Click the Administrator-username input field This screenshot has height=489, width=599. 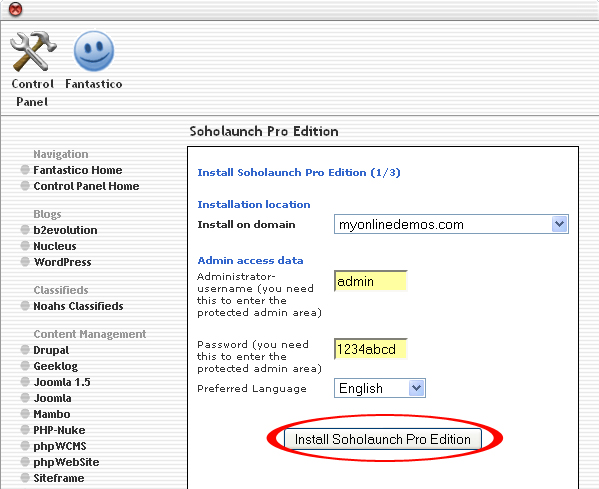tap(371, 281)
